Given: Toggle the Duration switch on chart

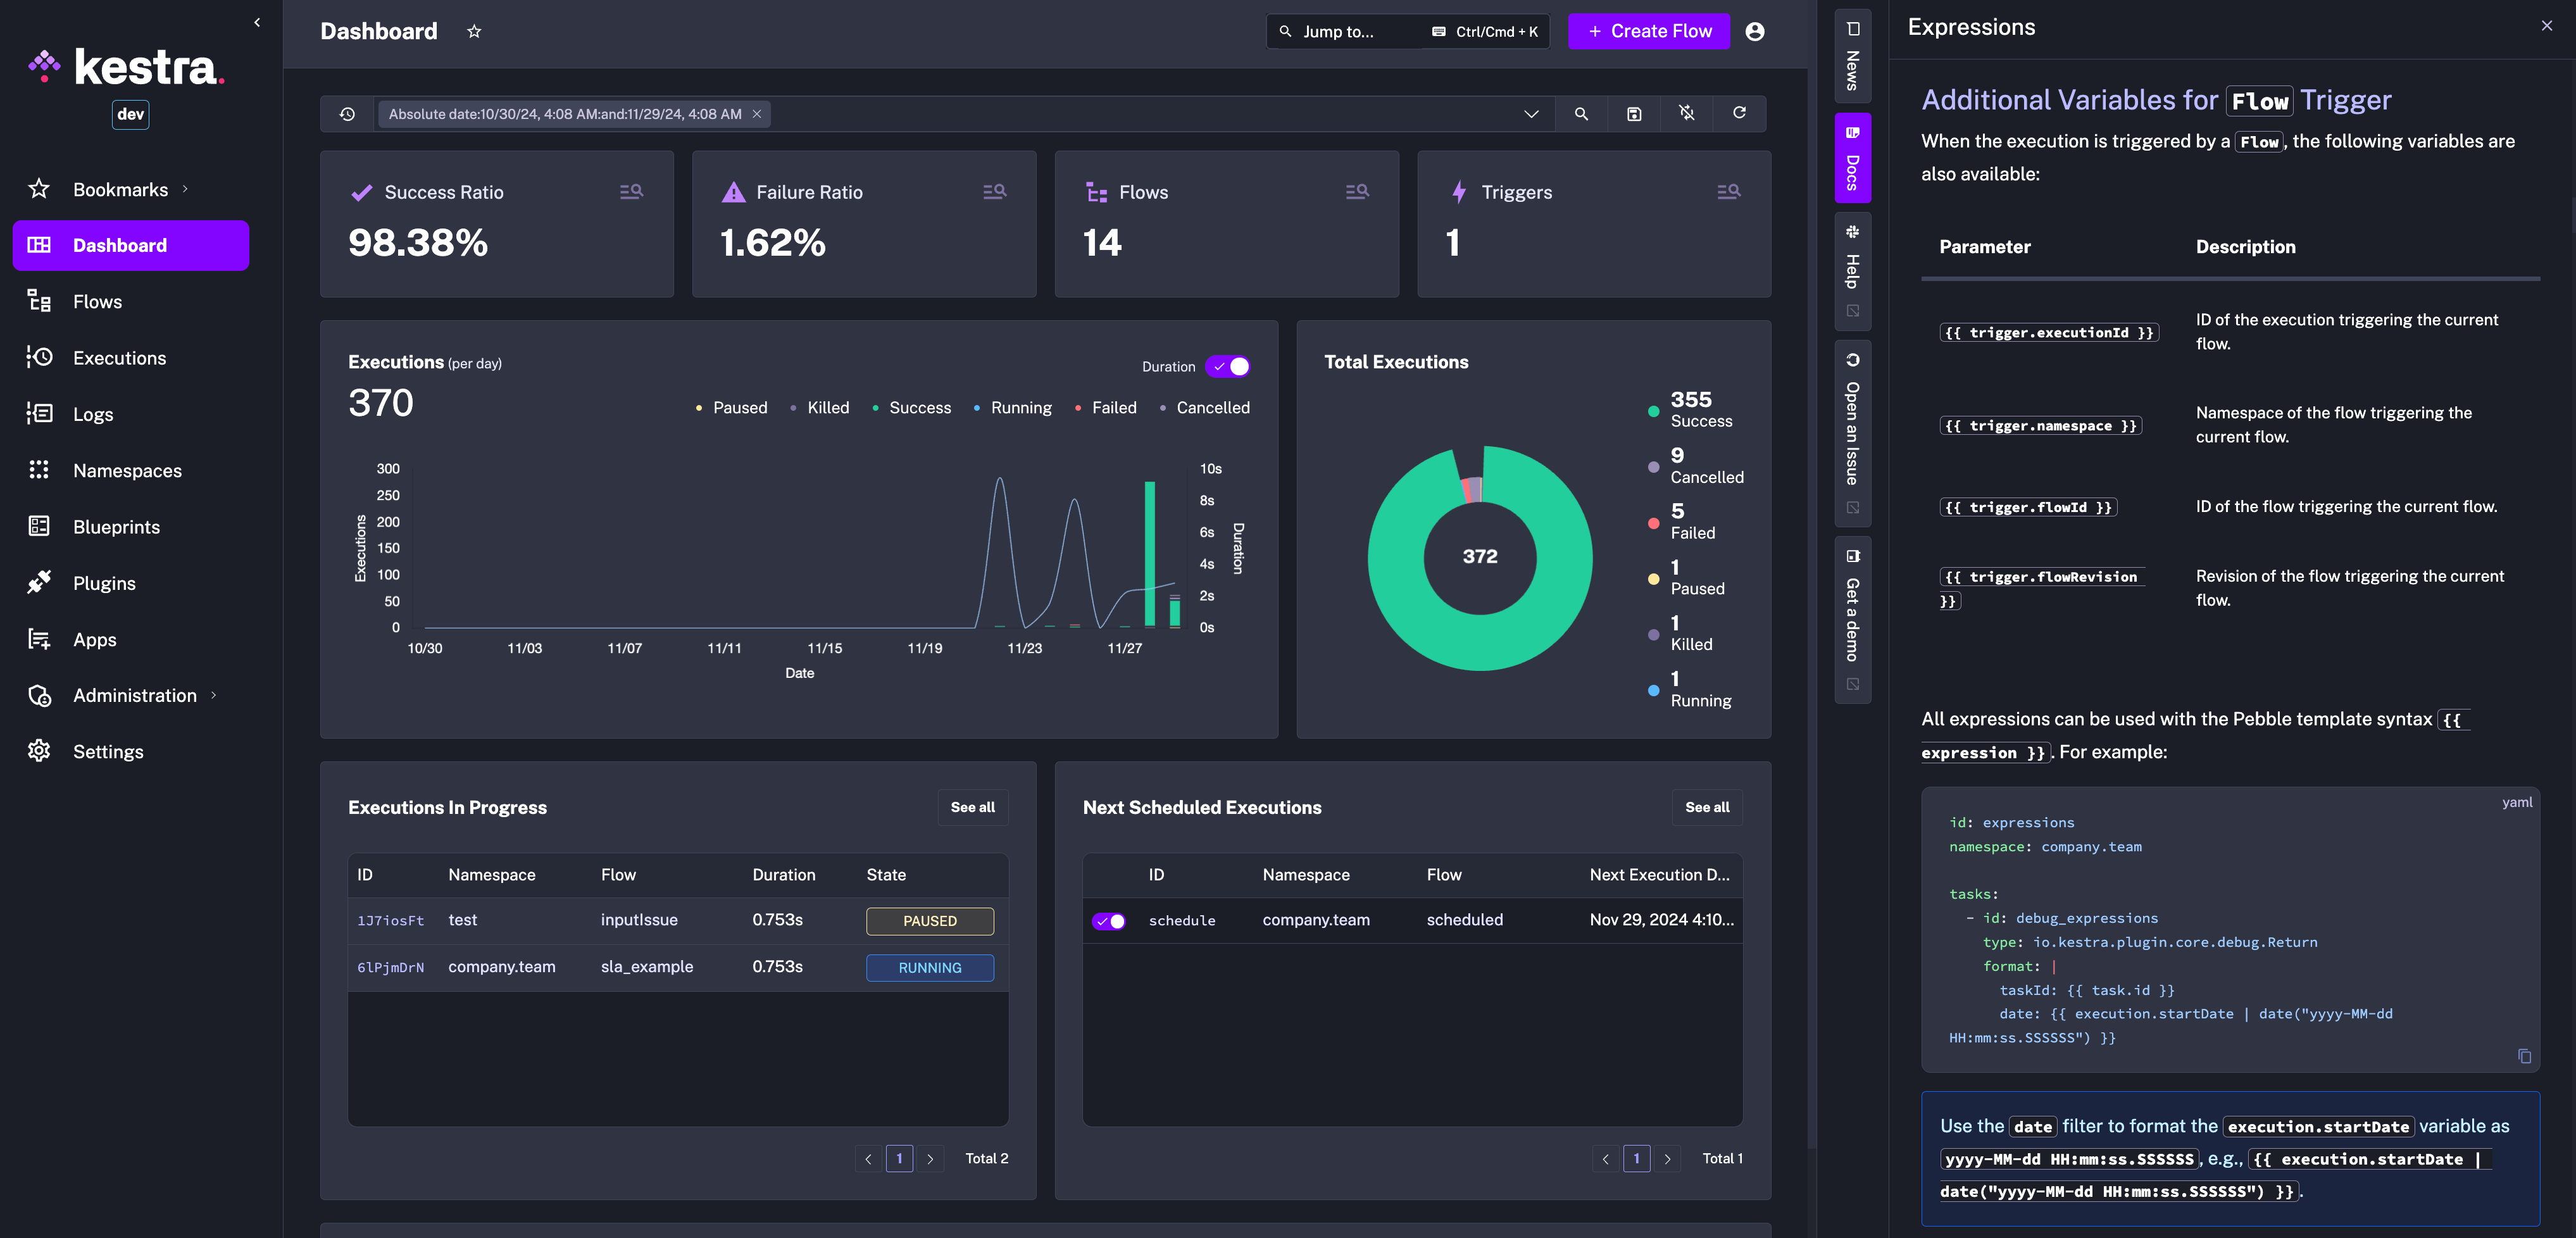Looking at the screenshot, I should pyautogui.click(x=1228, y=367).
